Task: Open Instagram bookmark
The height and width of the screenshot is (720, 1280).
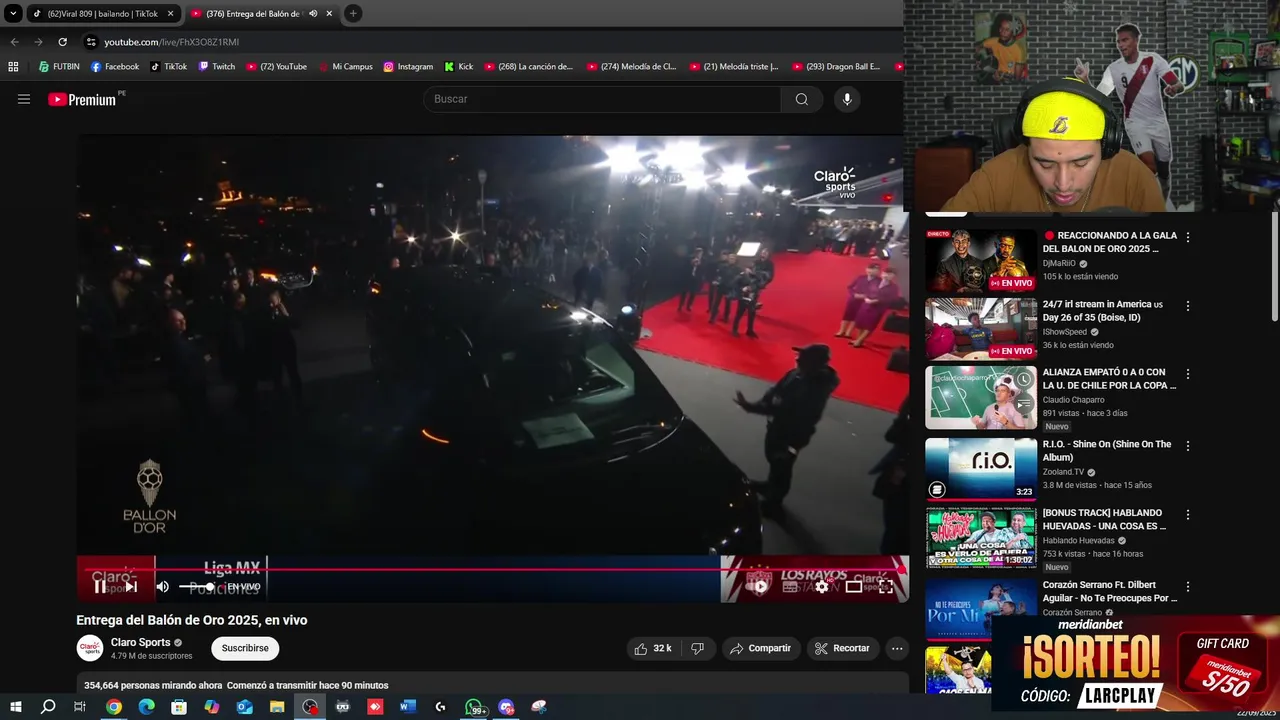Action: tap(408, 67)
